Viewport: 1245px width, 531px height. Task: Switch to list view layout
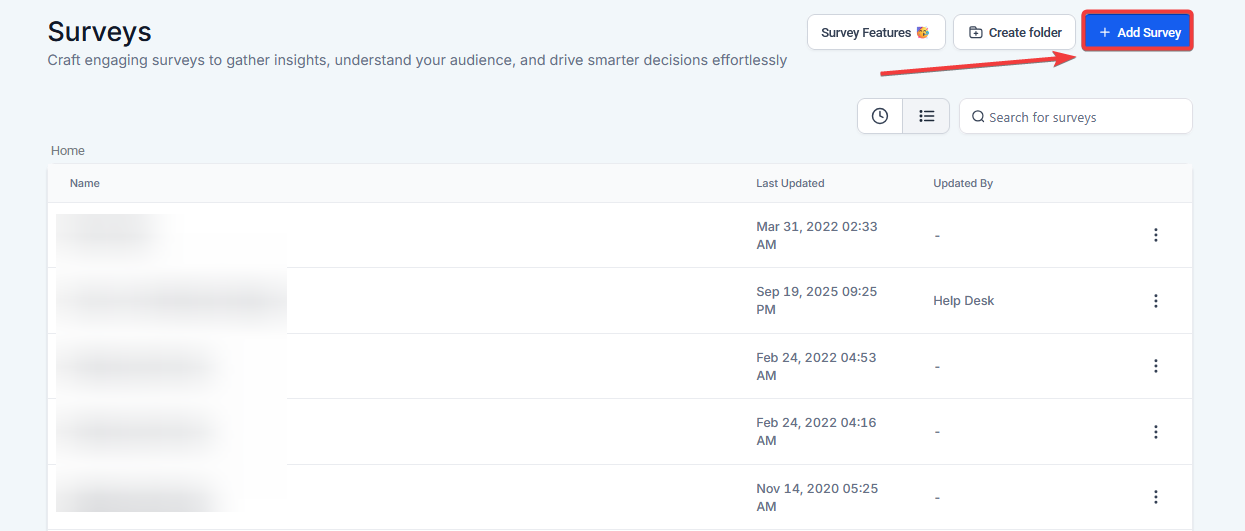click(927, 116)
